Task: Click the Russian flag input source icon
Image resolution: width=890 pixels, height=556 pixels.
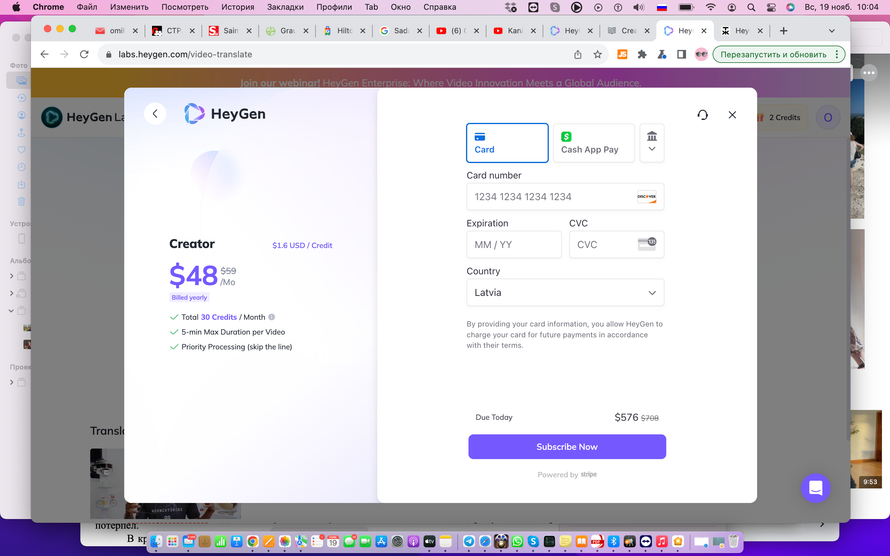Action: click(x=662, y=7)
